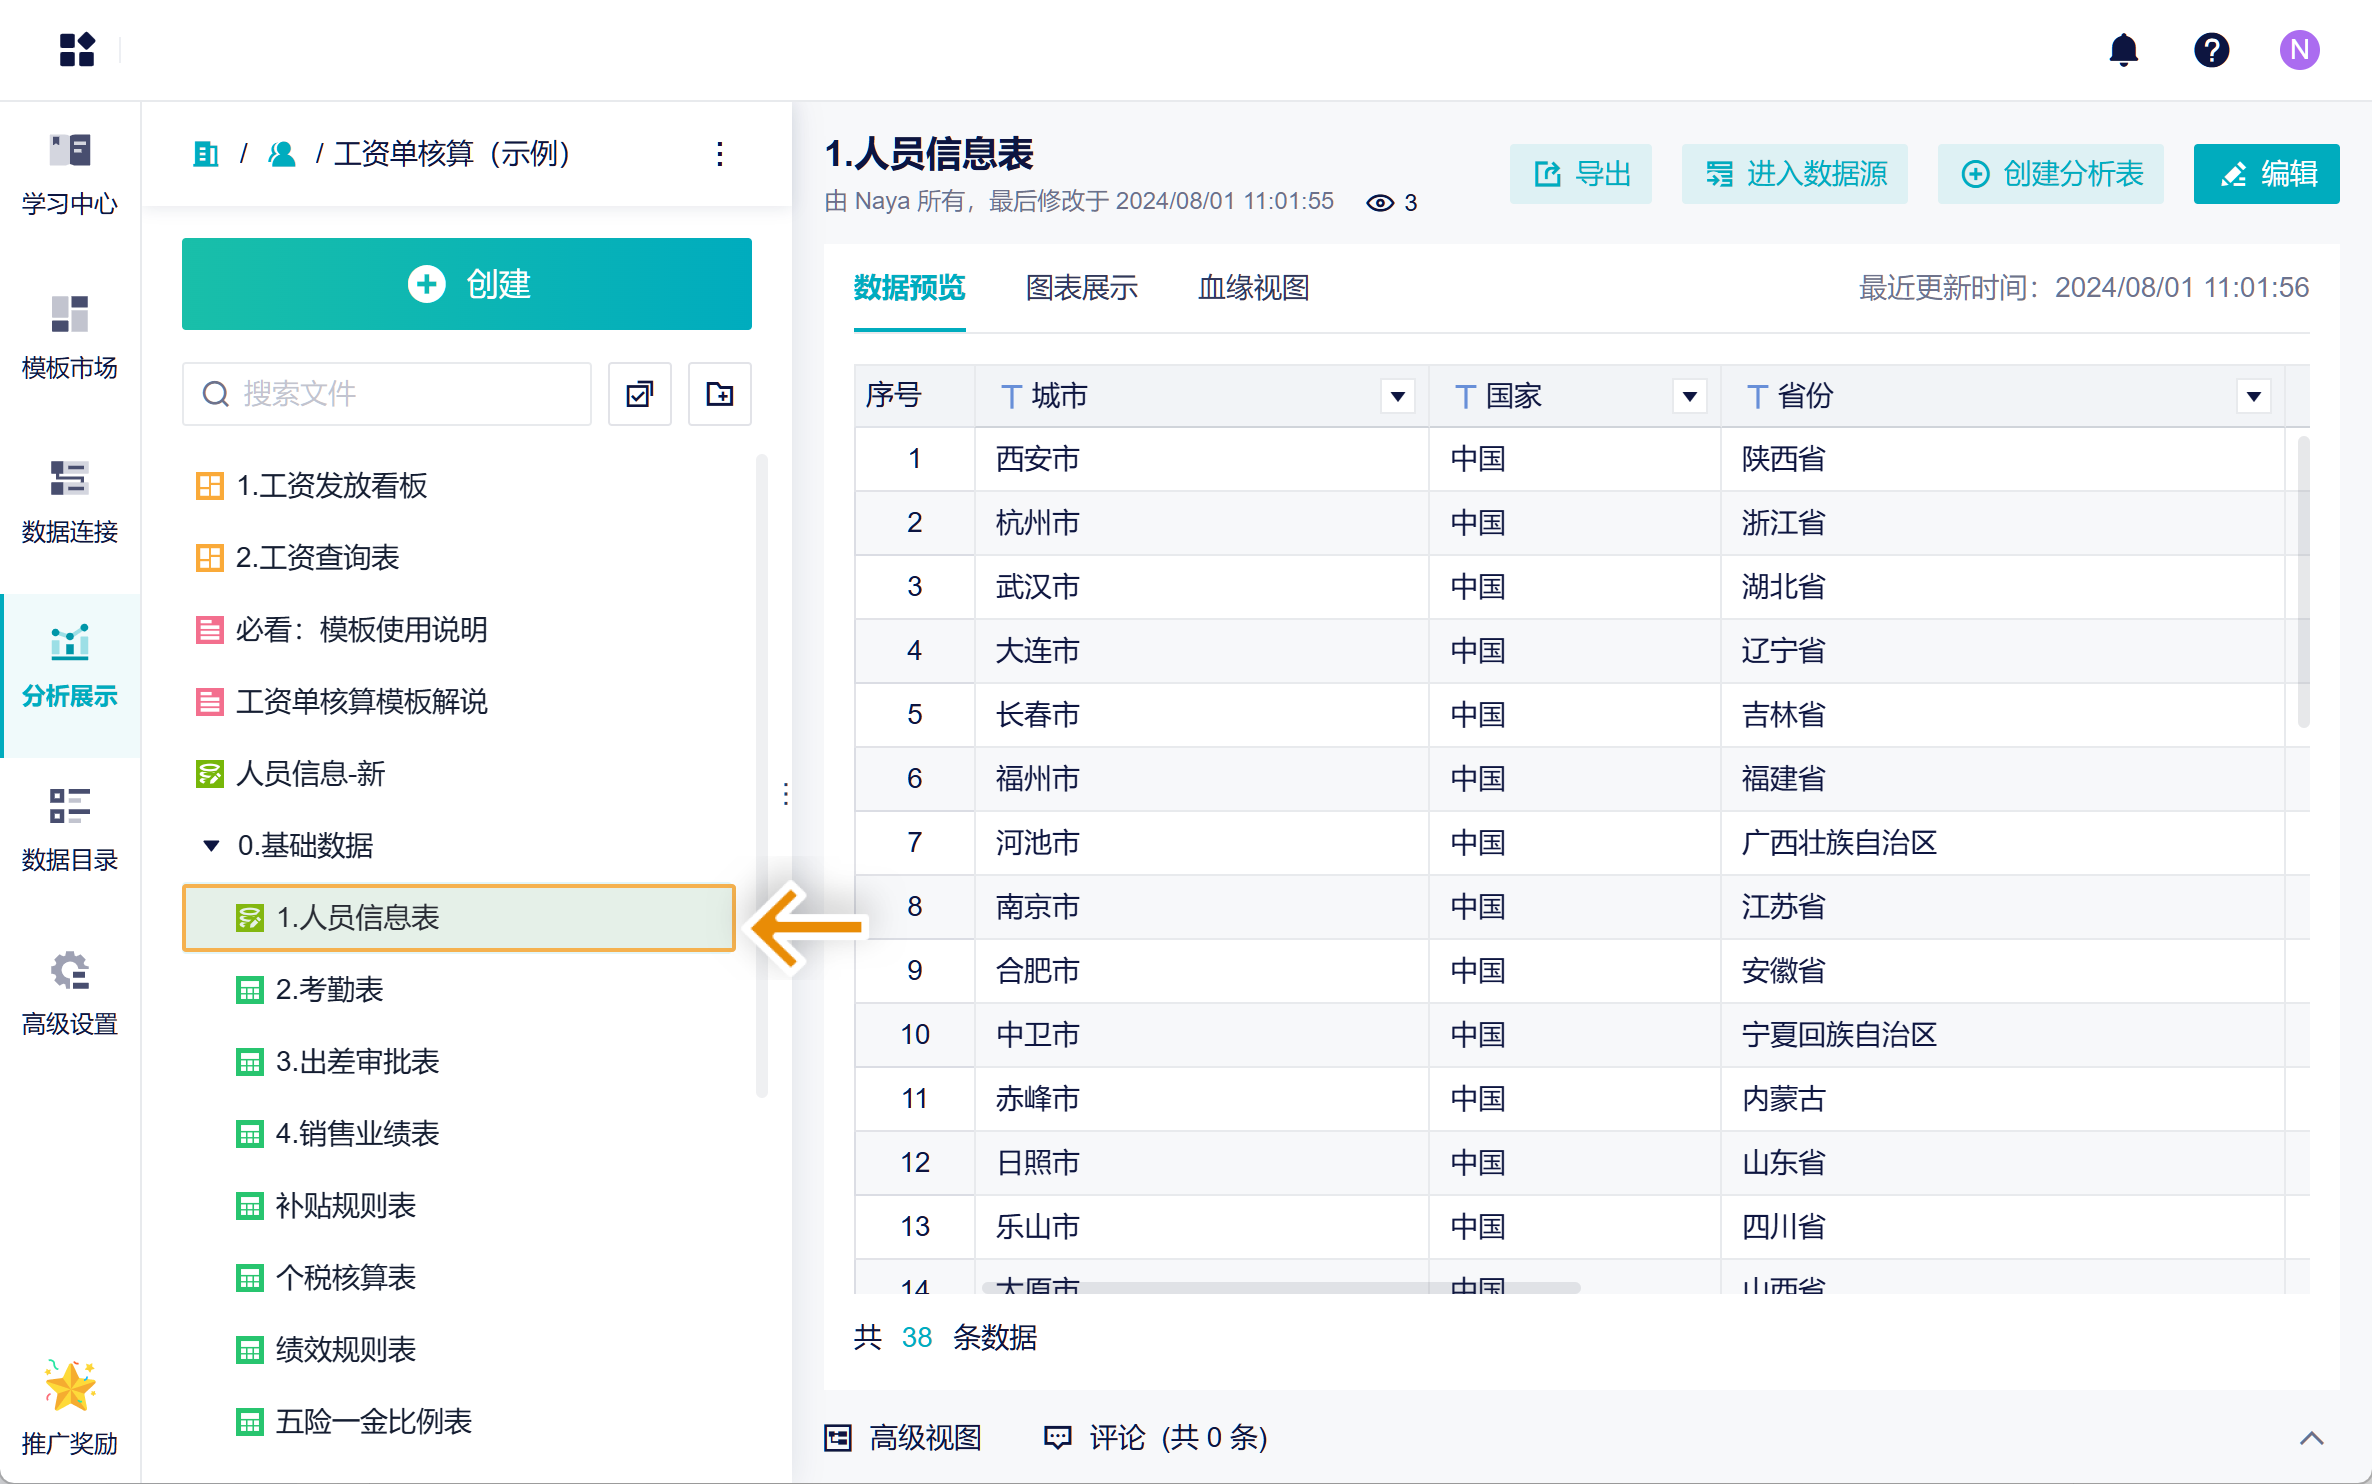Expand the bottom panel chevron
The image size is (2372, 1484).
(2311, 1438)
